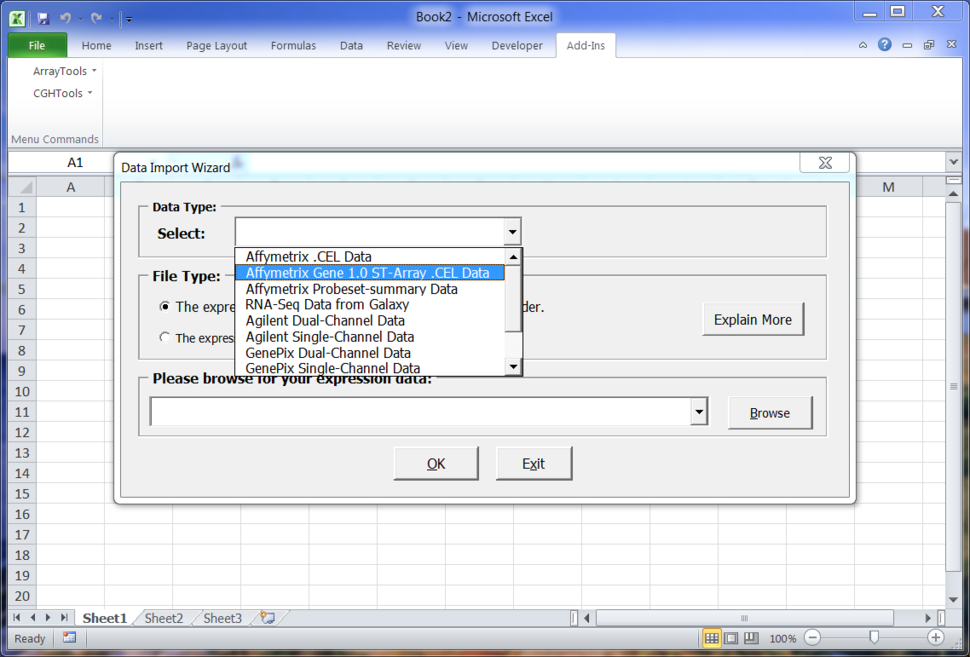
Task: Switch to Page Layout view icon
Action: pos(731,638)
